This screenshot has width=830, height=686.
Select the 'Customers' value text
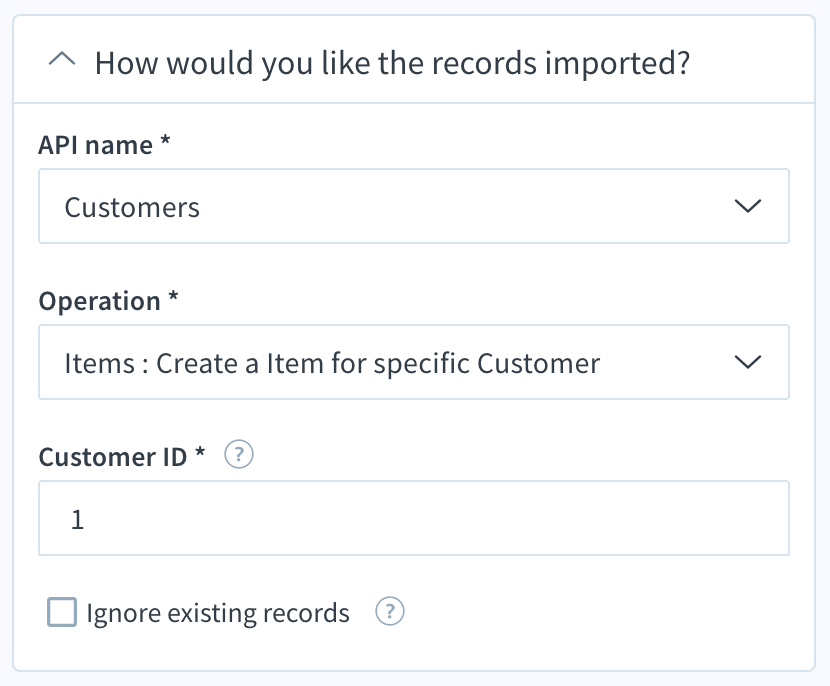(x=132, y=207)
